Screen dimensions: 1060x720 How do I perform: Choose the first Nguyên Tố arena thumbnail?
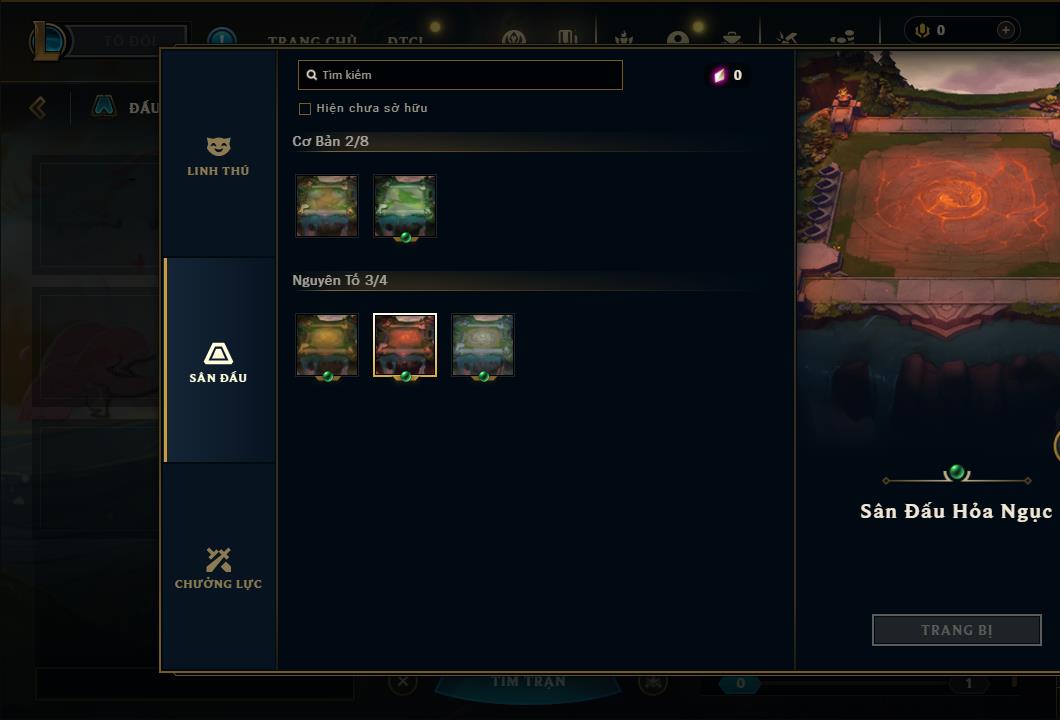327,345
